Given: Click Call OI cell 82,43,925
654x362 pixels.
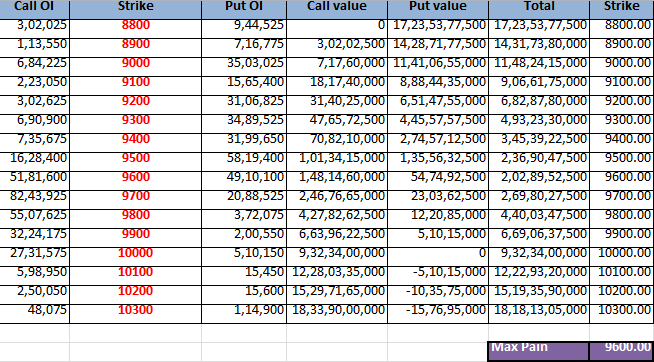Looking at the screenshot, I should coord(35,196).
